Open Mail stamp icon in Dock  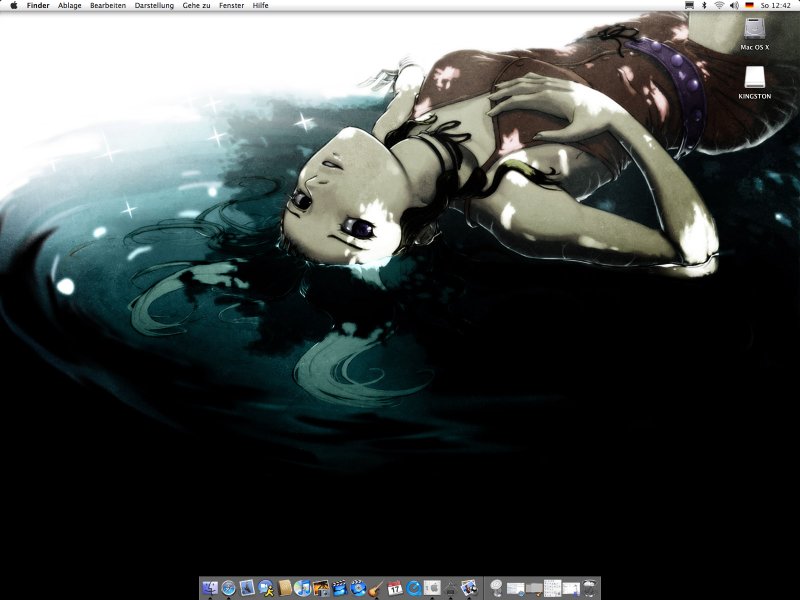247,588
